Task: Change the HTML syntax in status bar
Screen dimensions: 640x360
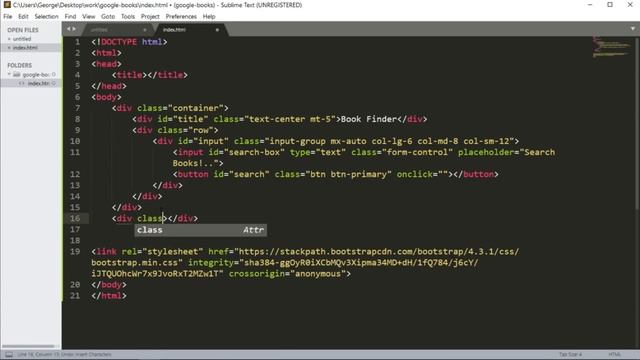Action: (615, 354)
